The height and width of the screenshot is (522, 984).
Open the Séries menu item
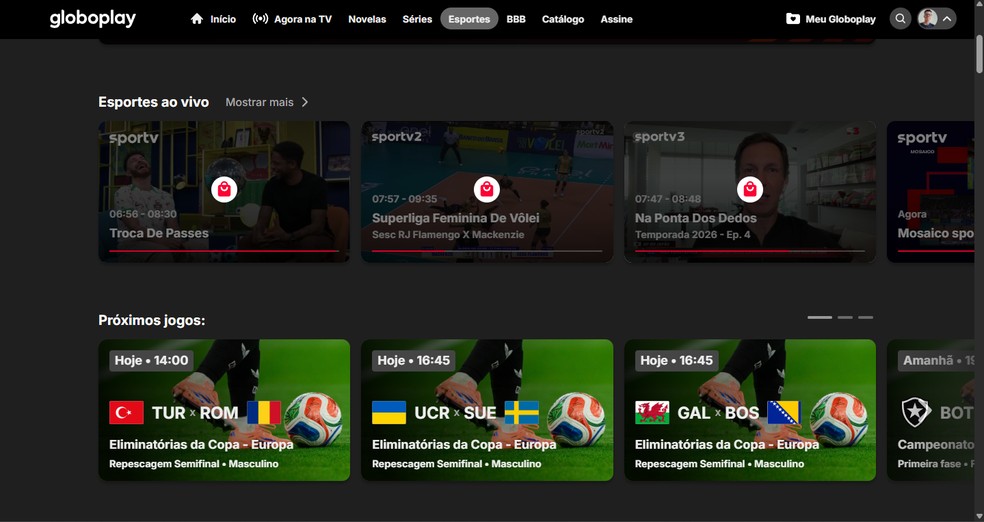[x=417, y=19]
